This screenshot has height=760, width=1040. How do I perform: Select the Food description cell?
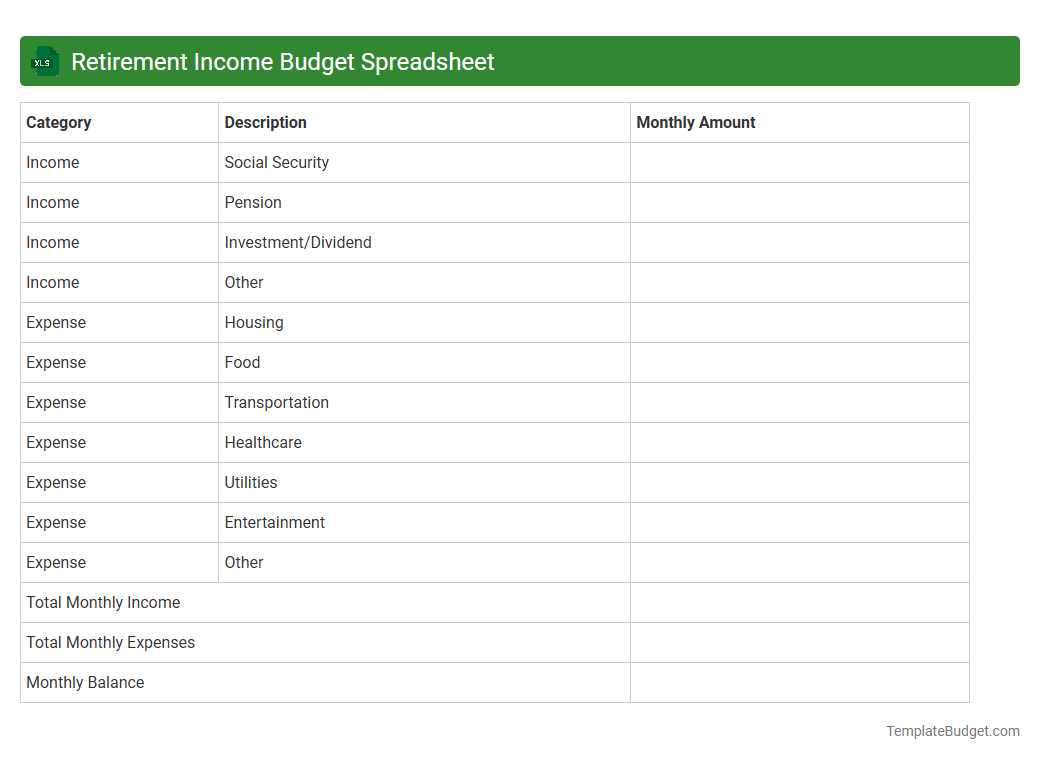point(242,362)
